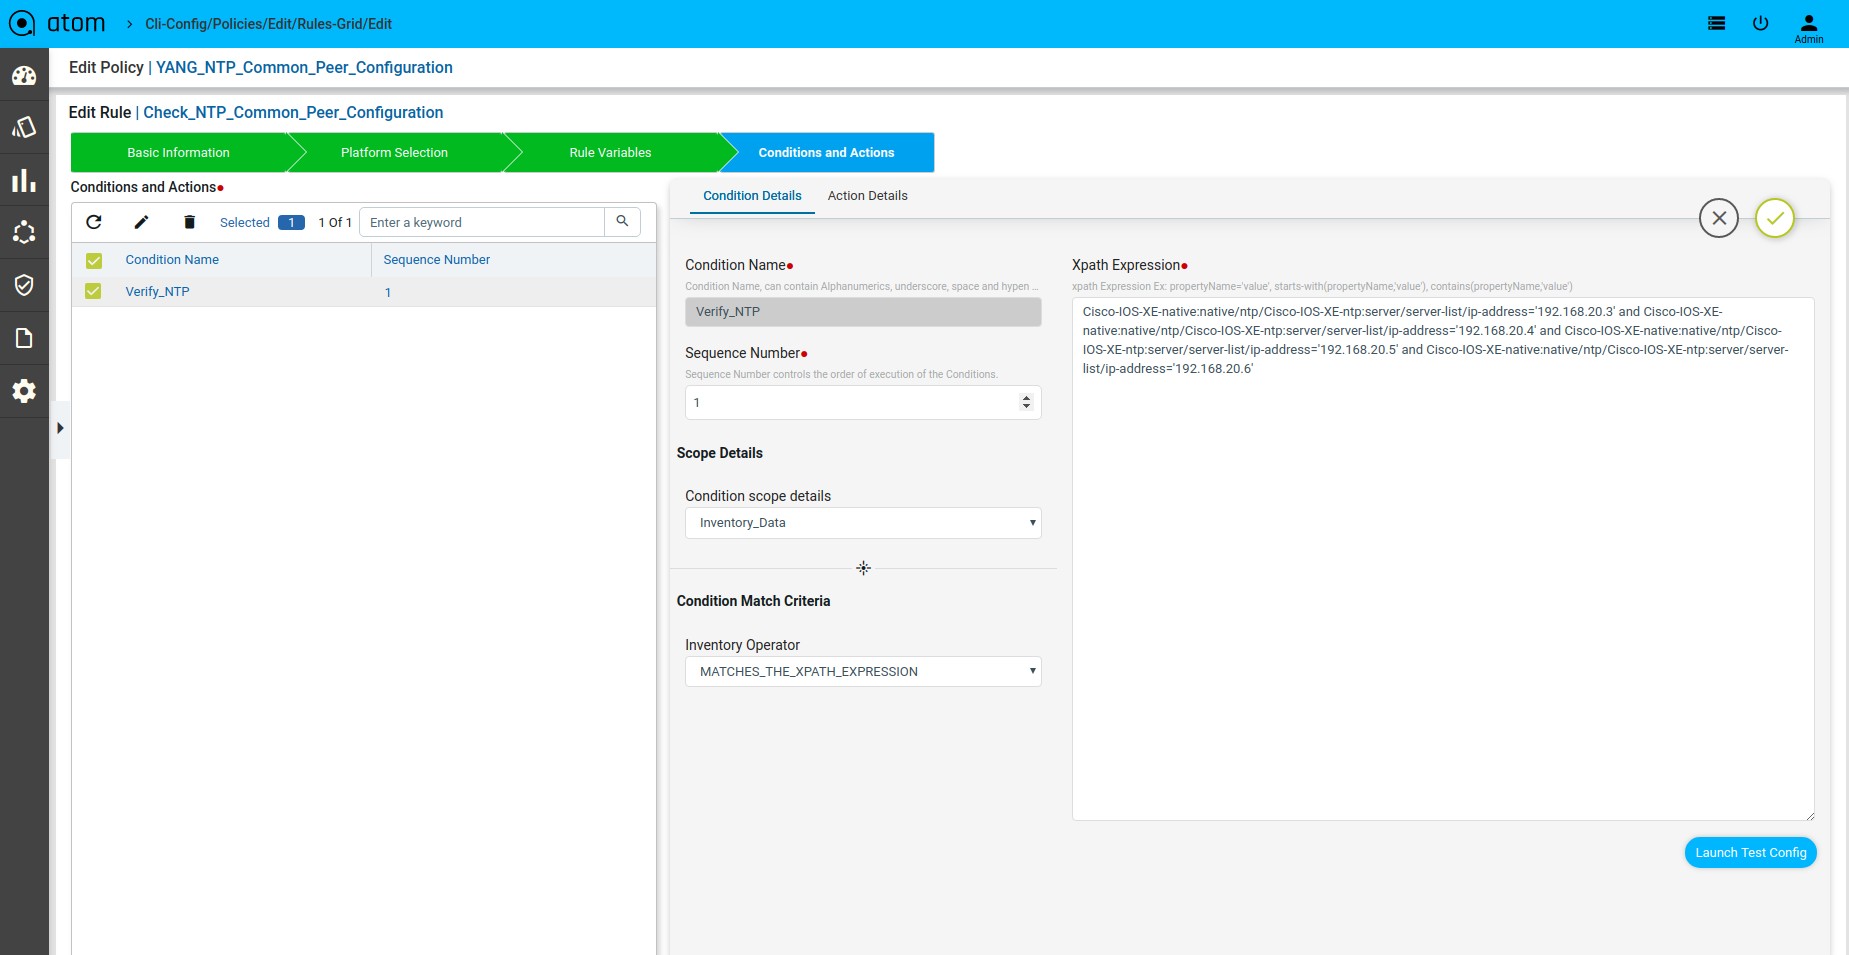This screenshot has width=1849, height=955.
Task: Open the Inventory Operator dropdown
Action: pos(863,671)
